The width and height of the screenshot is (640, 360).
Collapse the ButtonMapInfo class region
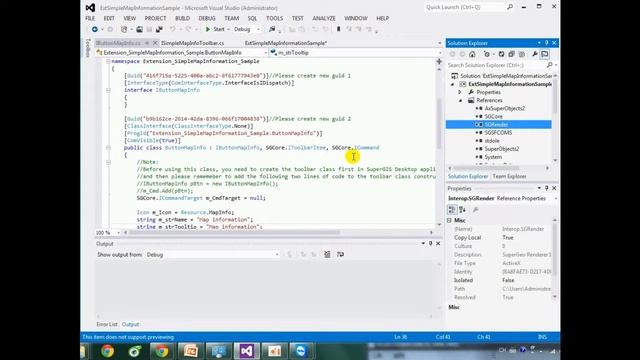[108, 148]
